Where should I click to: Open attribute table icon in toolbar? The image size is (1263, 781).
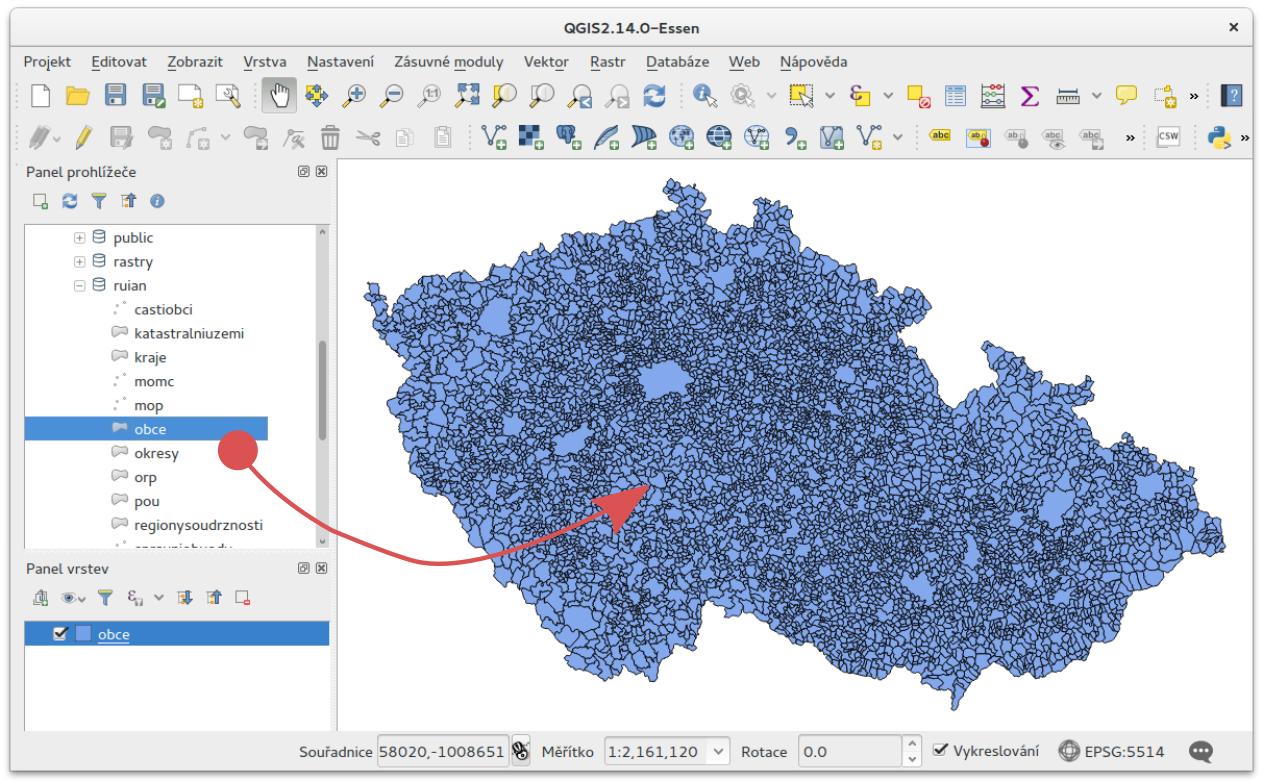coord(956,96)
